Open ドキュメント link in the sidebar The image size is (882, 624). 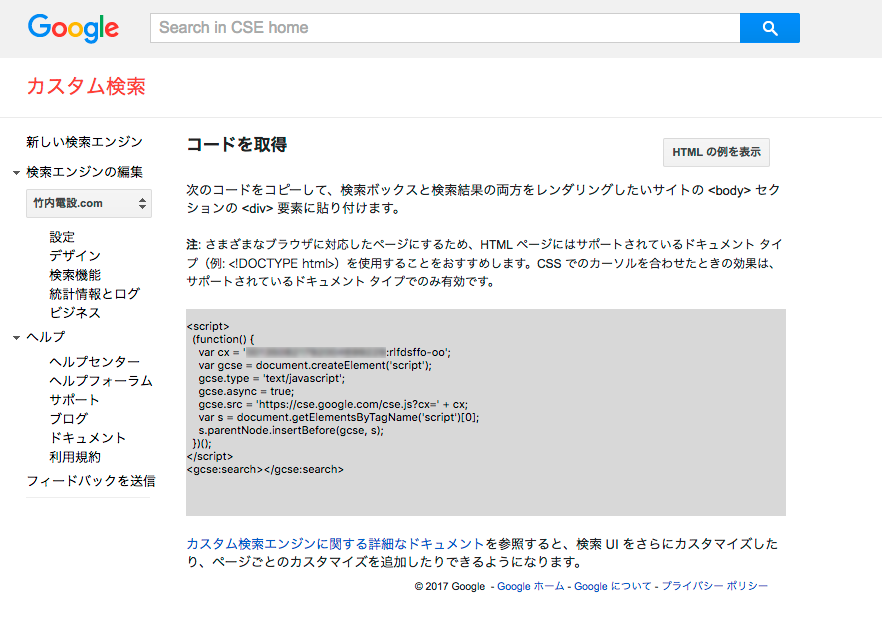87,438
